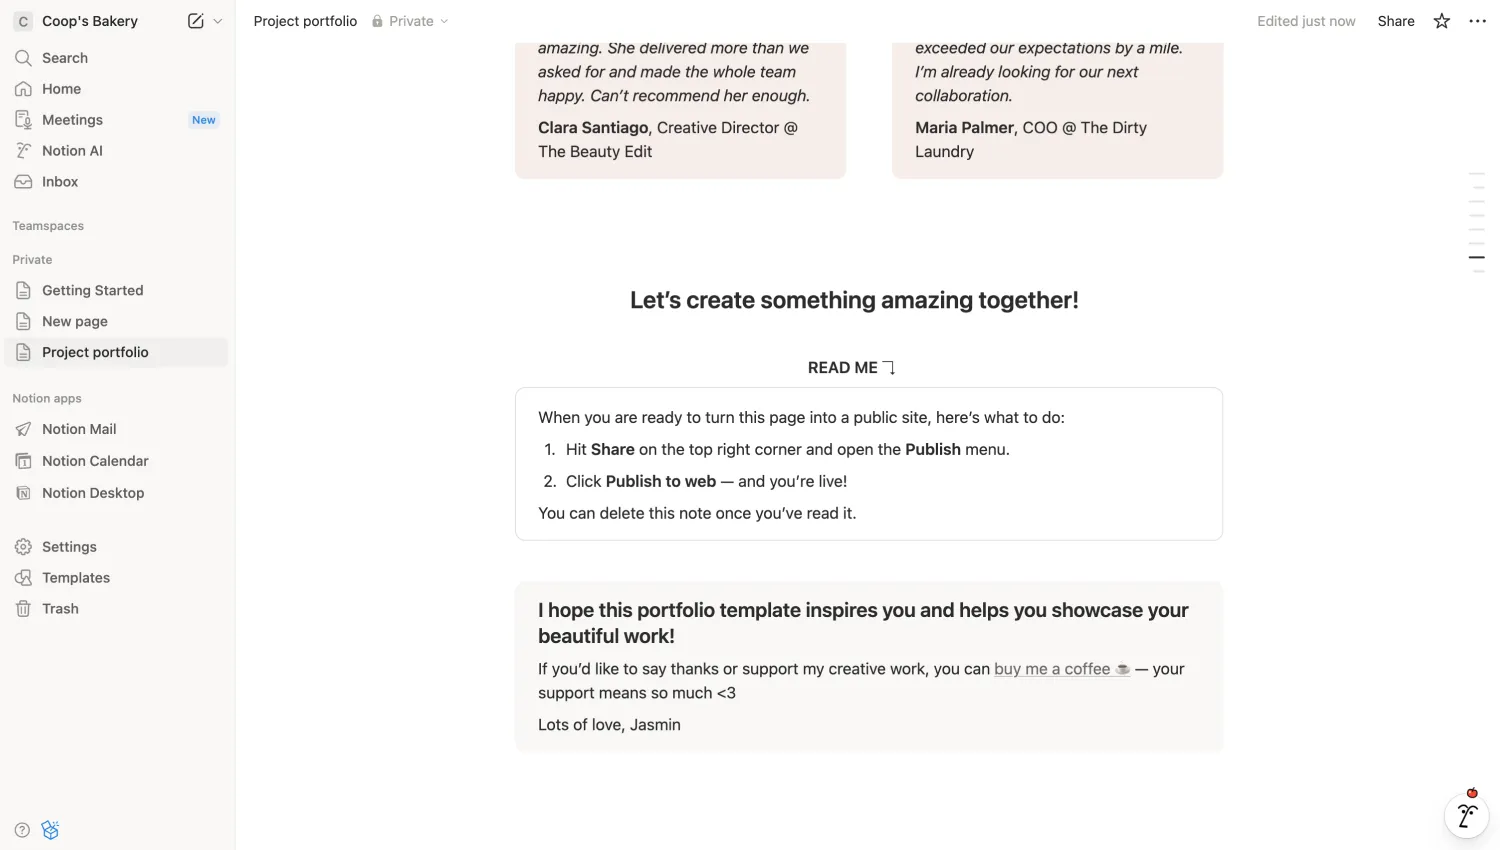This screenshot has height=850, width=1500.
Task: Click the Share button
Action: [1396, 20]
